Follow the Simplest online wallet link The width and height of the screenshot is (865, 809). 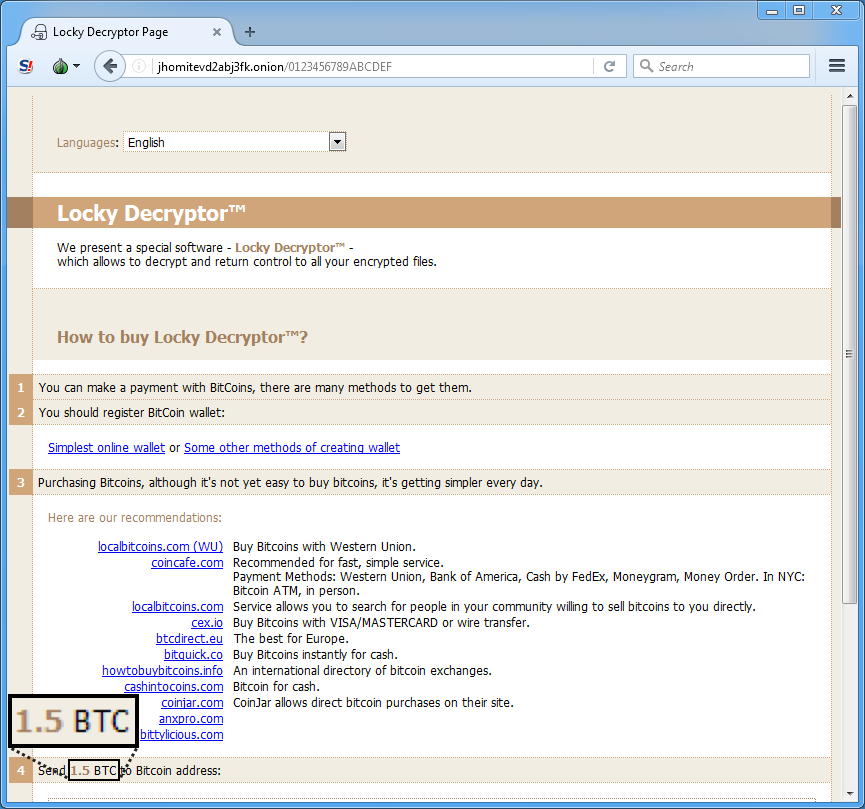point(106,448)
